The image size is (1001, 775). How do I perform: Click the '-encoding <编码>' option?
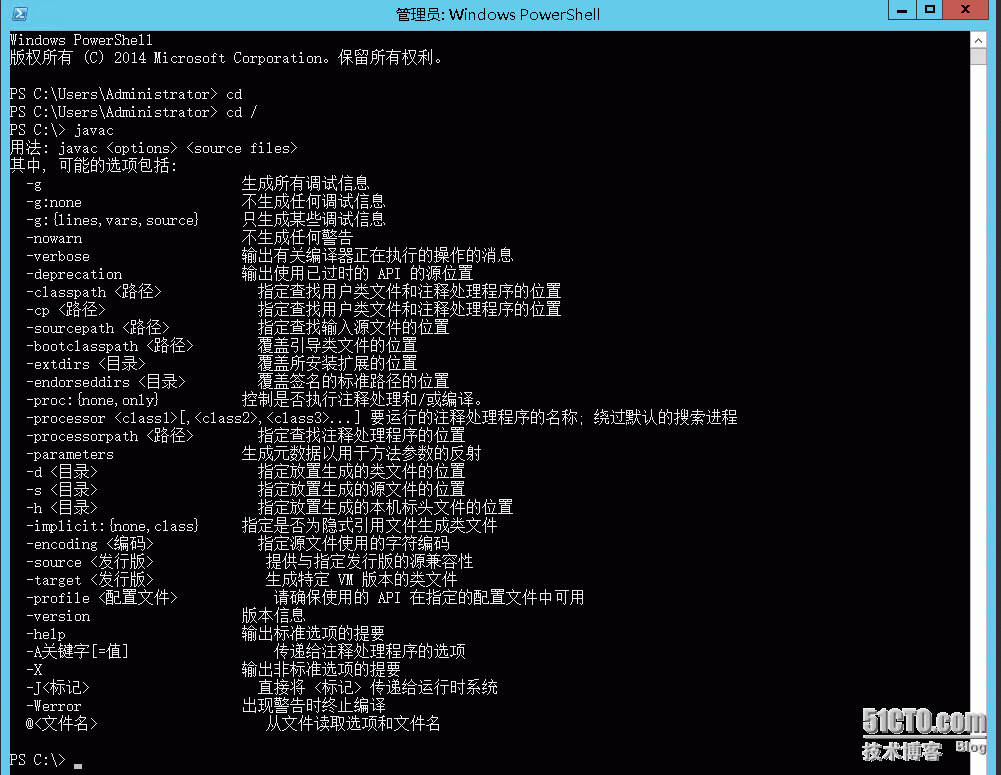pos(89,544)
